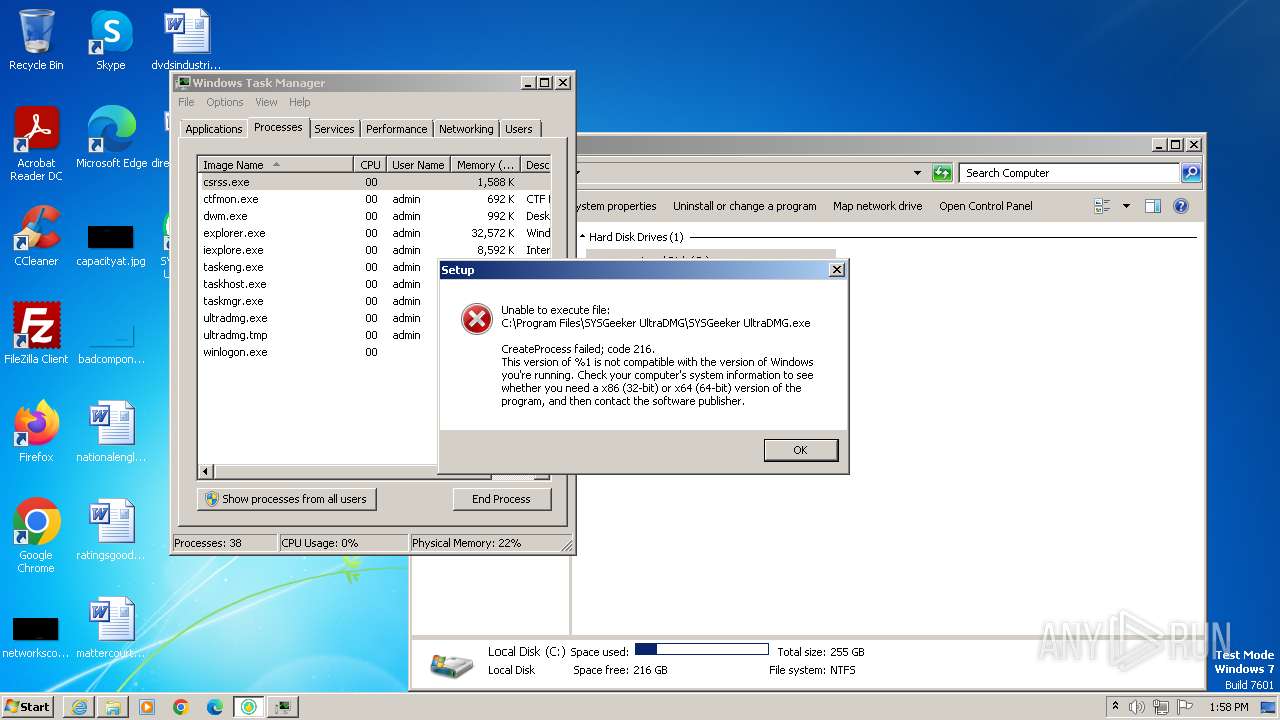Open the Help menu in Task Manager

click(x=300, y=102)
